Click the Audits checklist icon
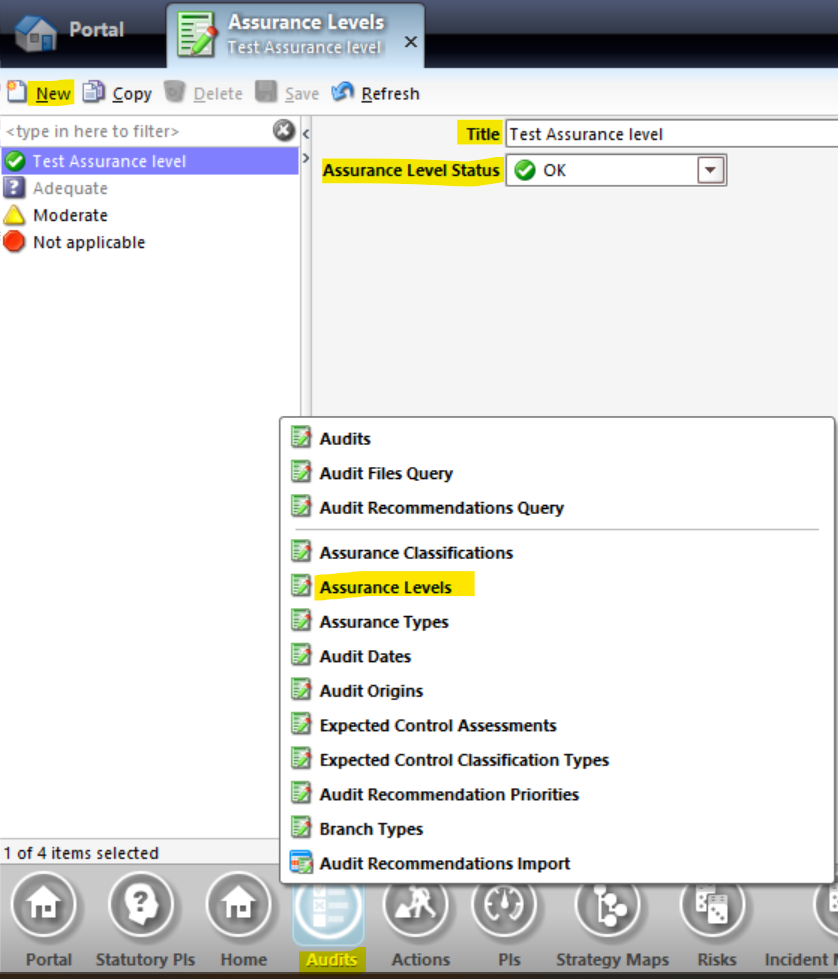838x979 pixels. point(328,905)
